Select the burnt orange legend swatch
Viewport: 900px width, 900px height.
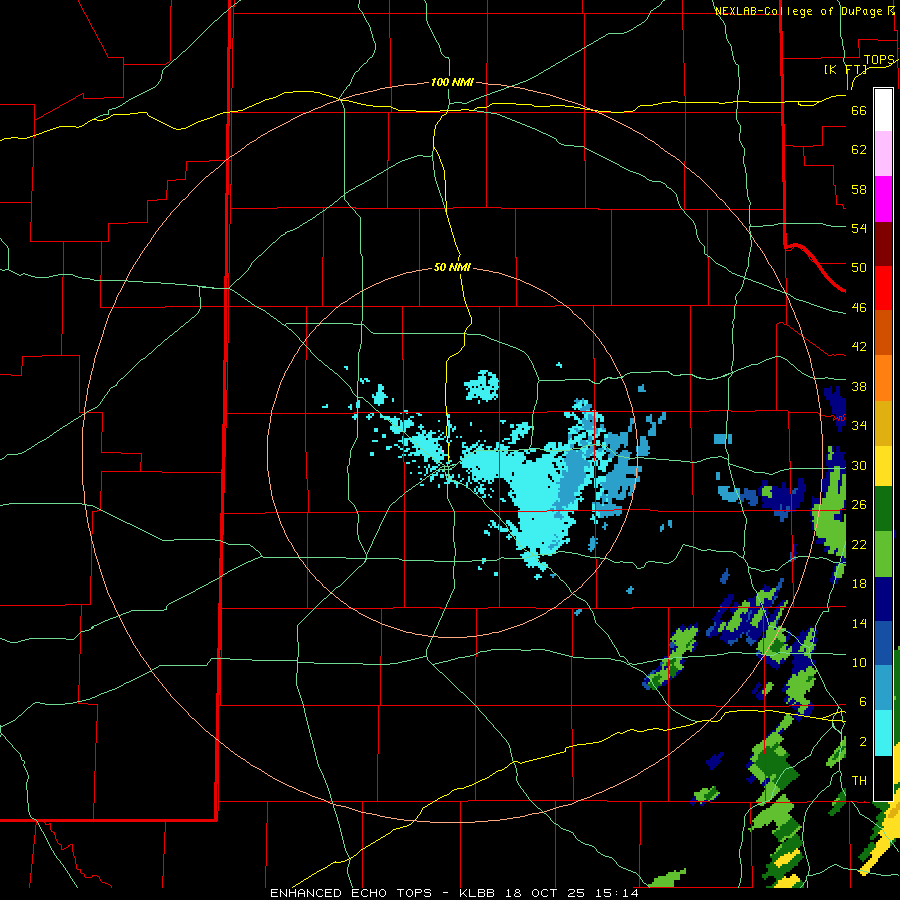883,333
